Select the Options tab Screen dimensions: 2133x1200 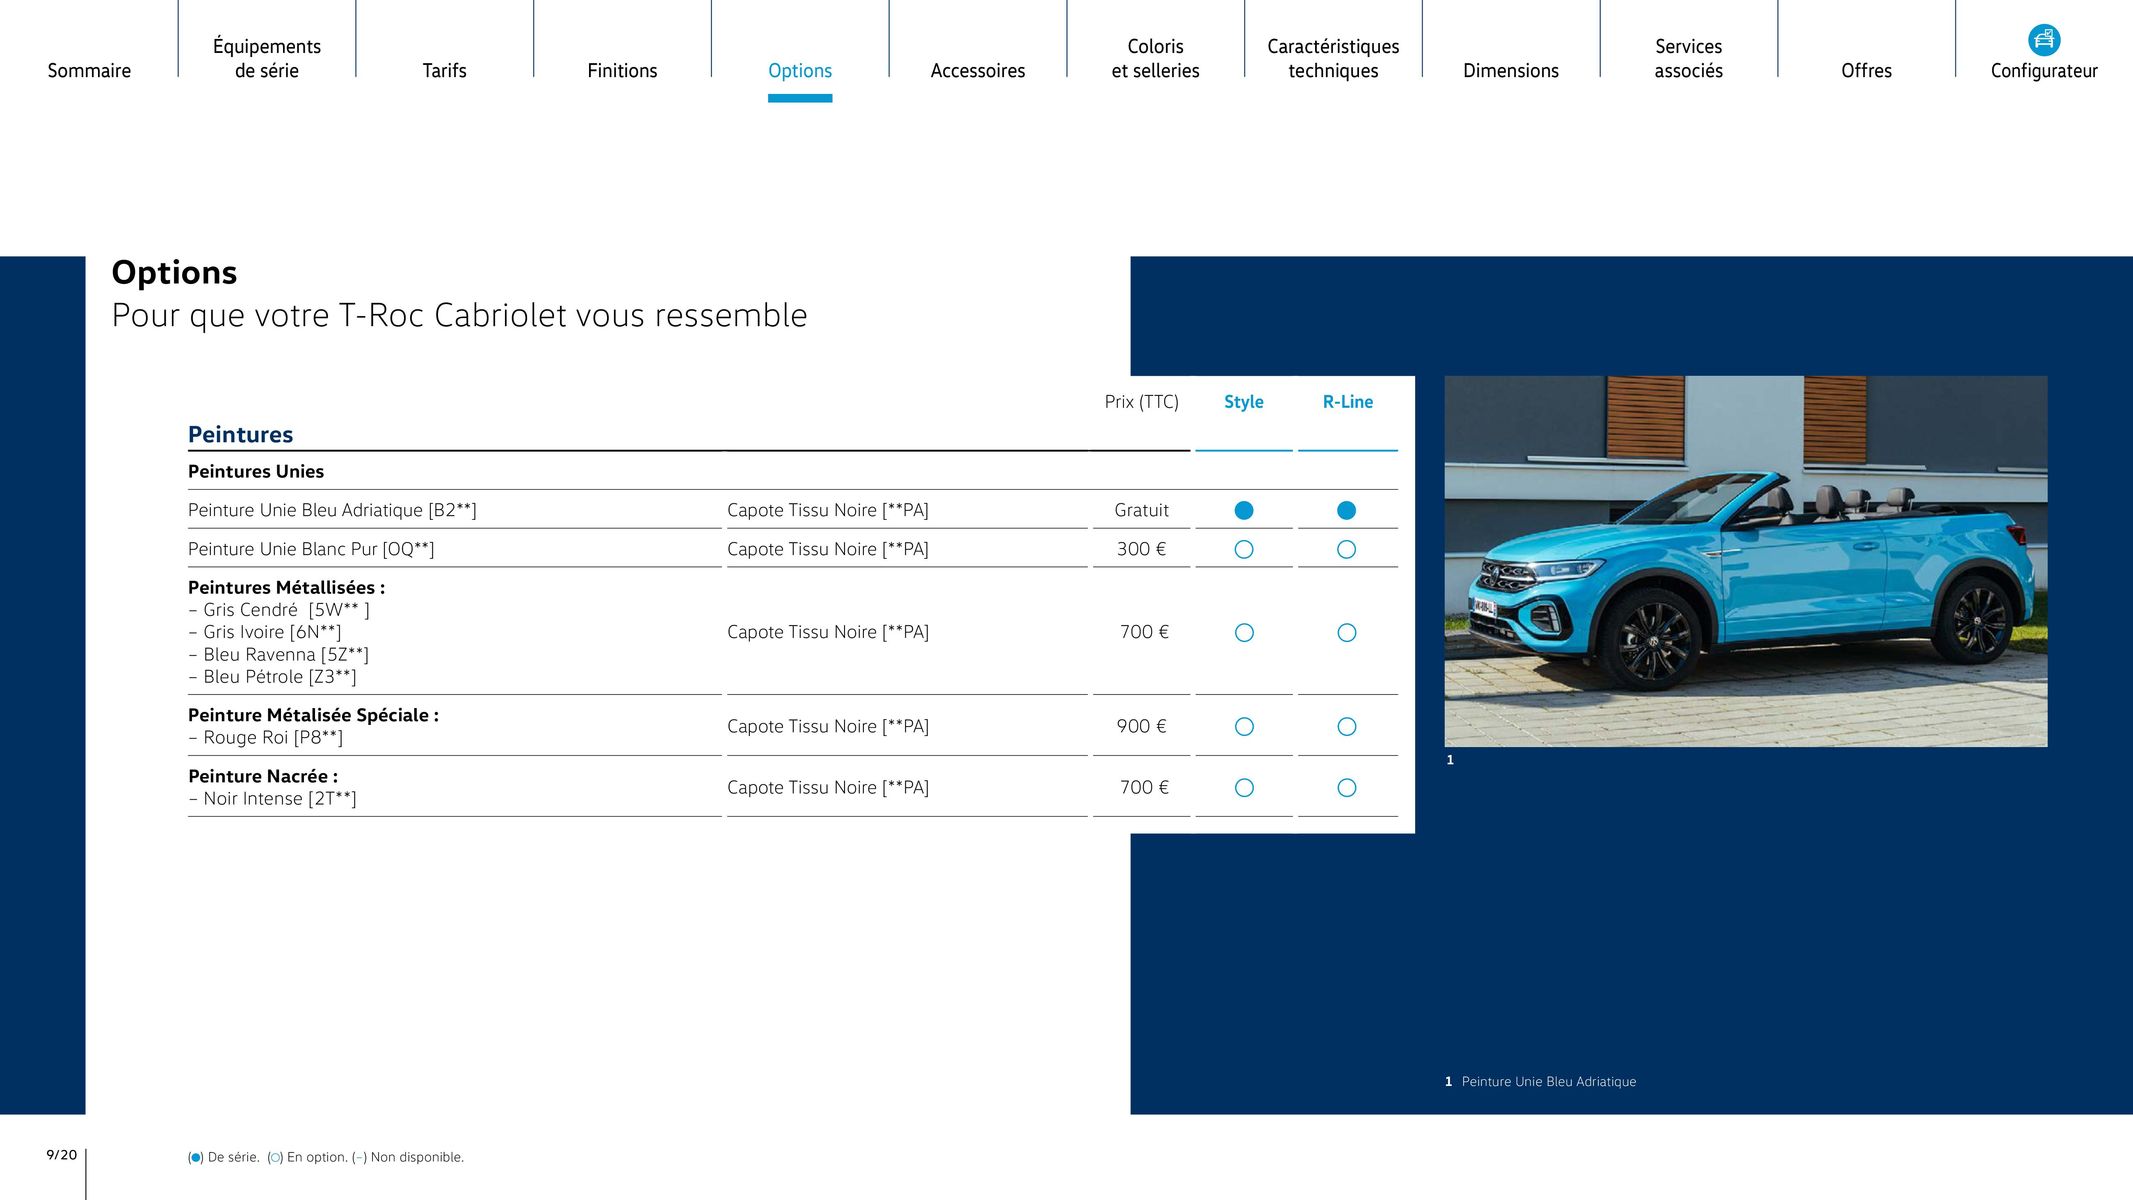(x=800, y=71)
